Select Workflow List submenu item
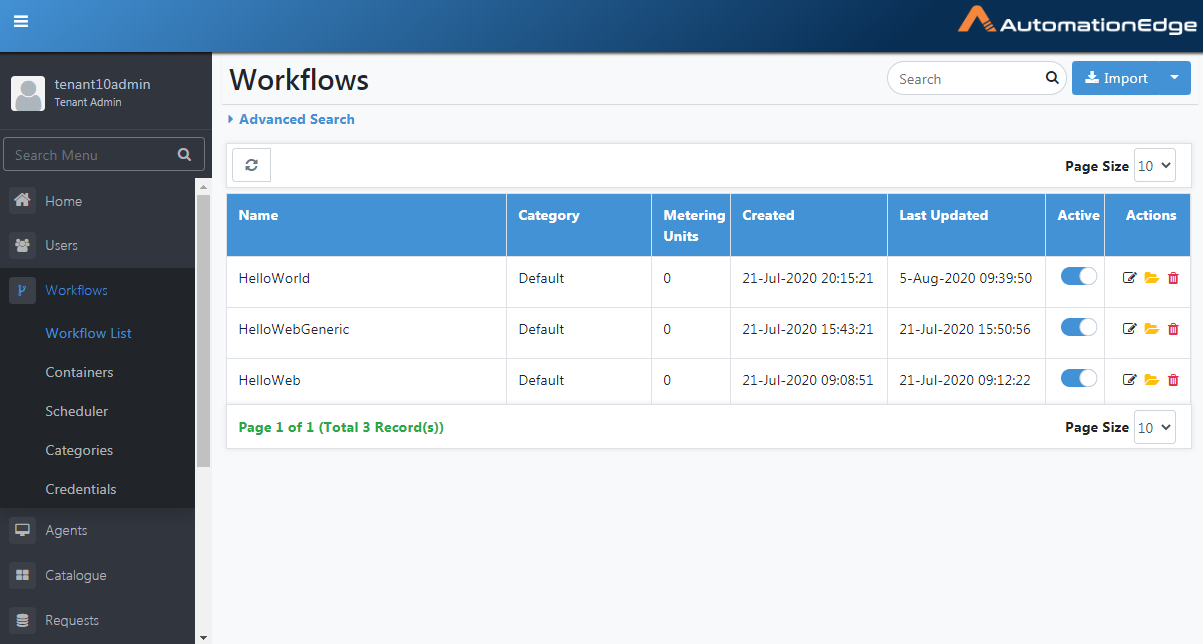Screen dimensions: 1203x644 coord(88,333)
